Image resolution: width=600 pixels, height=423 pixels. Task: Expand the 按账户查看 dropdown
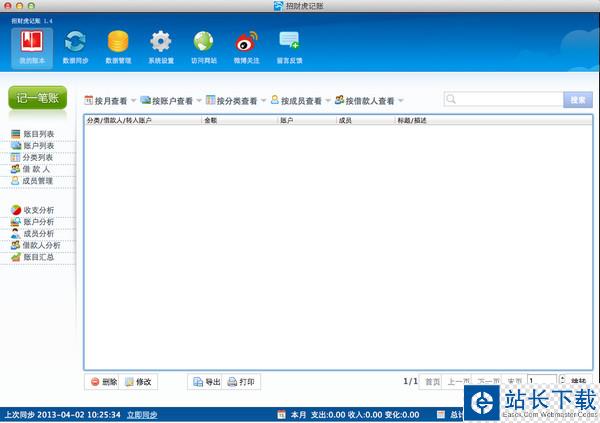coord(170,101)
